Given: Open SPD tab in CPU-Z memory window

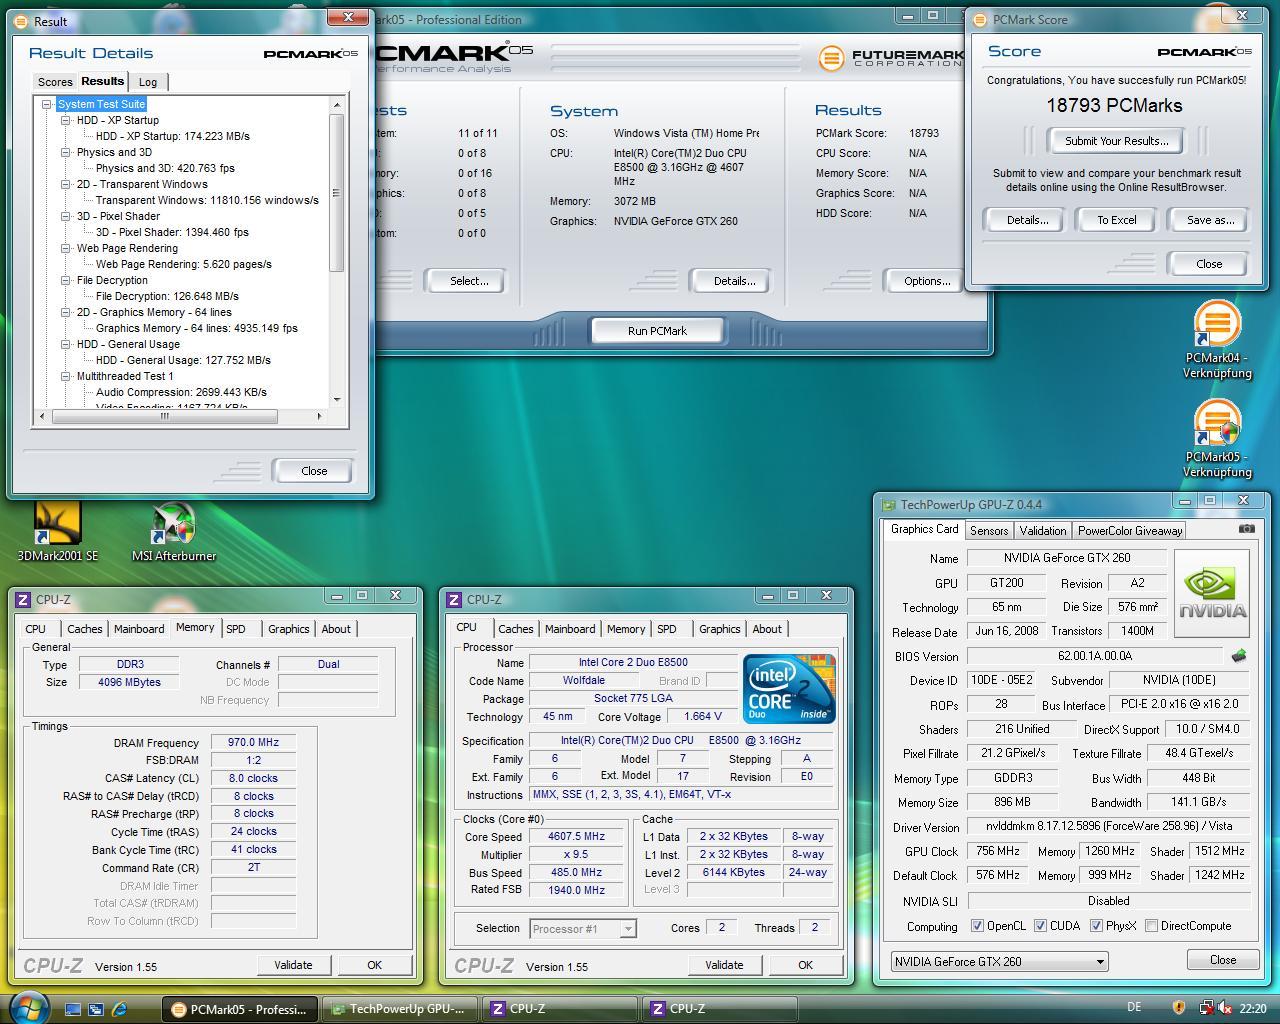Looking at the screenshot, I should click(x=236, y=629).
